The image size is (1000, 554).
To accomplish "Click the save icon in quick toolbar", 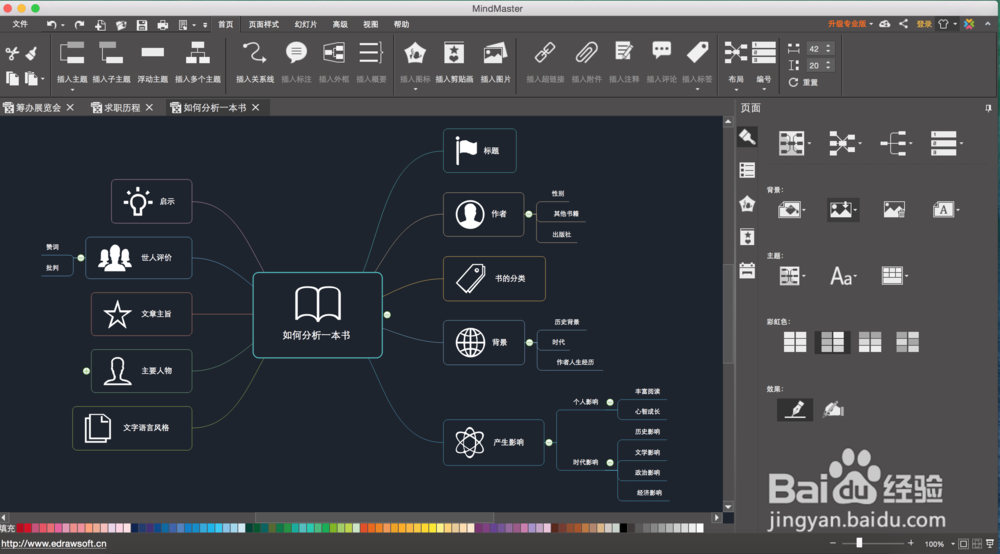I will tap(142, 25).
